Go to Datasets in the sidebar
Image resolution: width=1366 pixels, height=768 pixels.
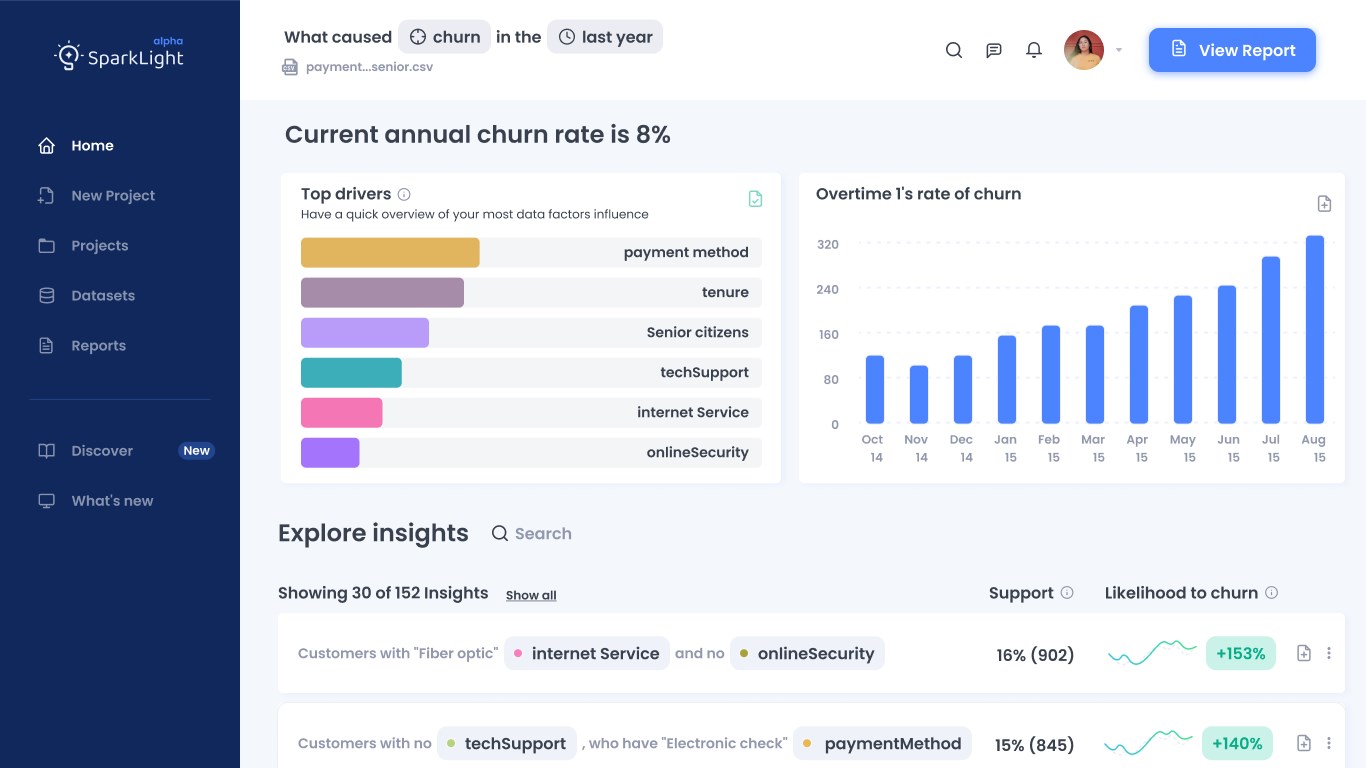(102, 296)
